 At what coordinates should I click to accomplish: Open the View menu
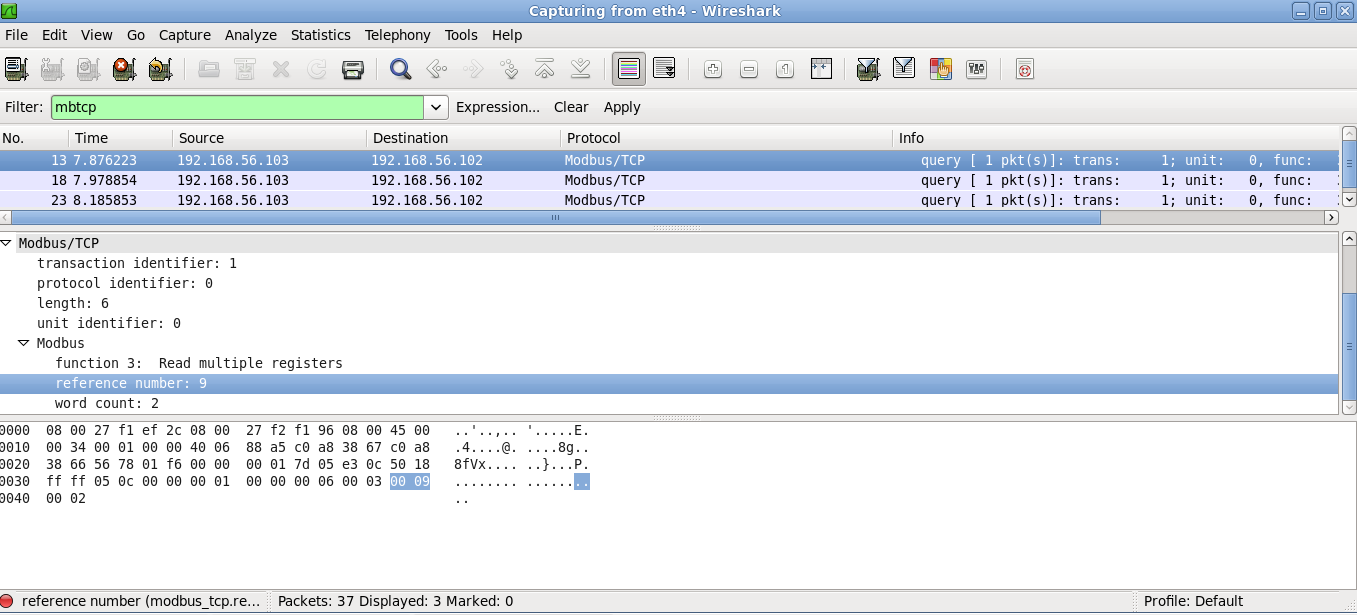pyautogui.click(x=97, y=35)
